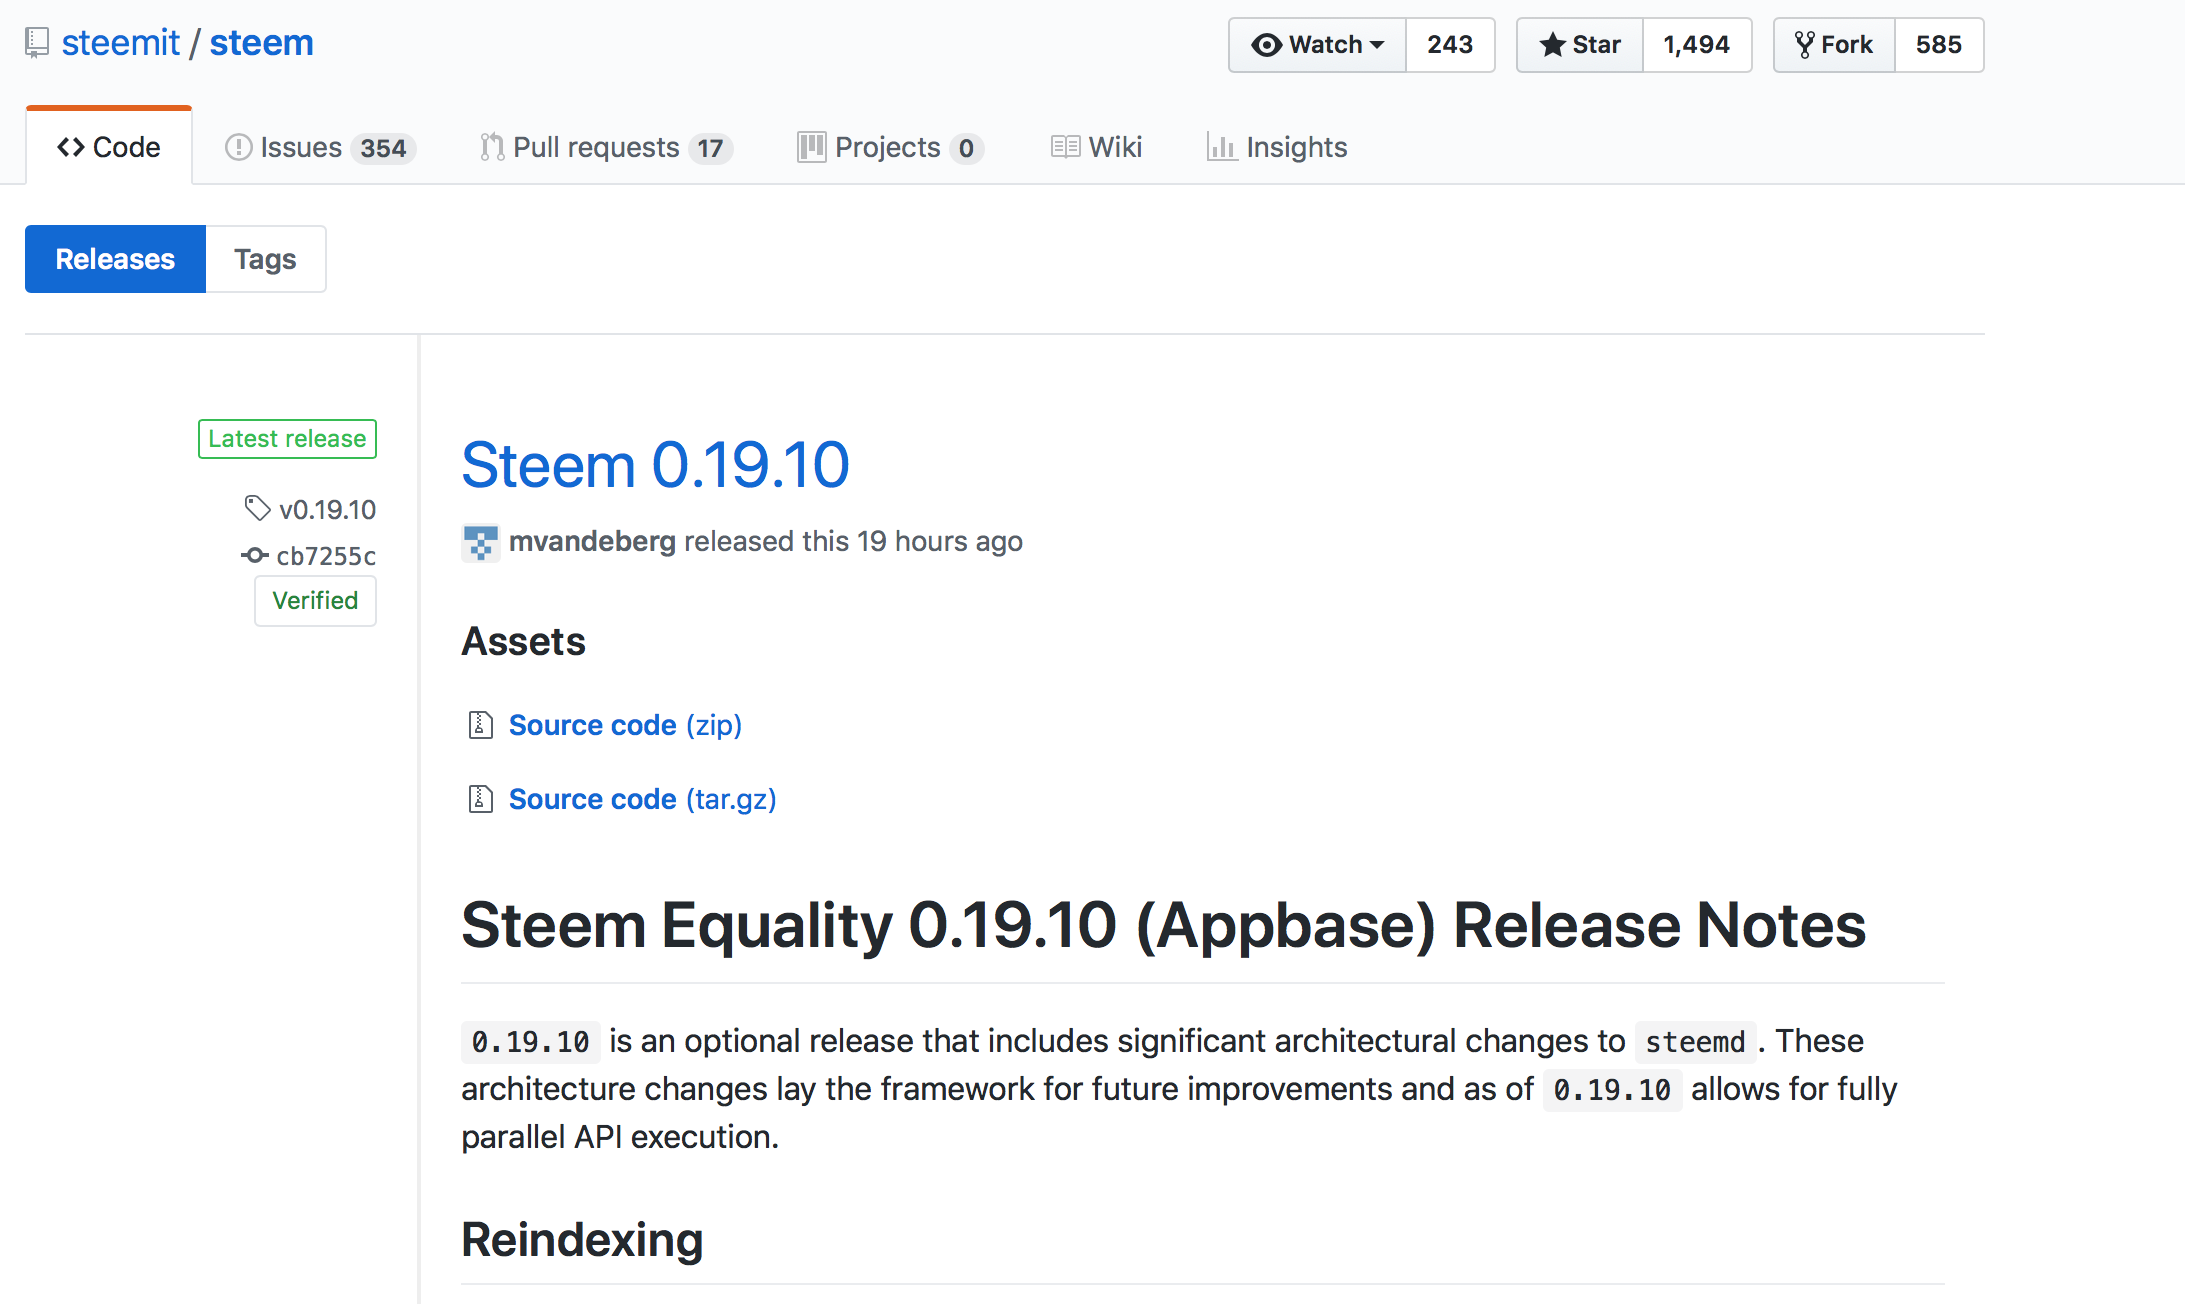Switch to the Issues tab

(x=319, y=147)
